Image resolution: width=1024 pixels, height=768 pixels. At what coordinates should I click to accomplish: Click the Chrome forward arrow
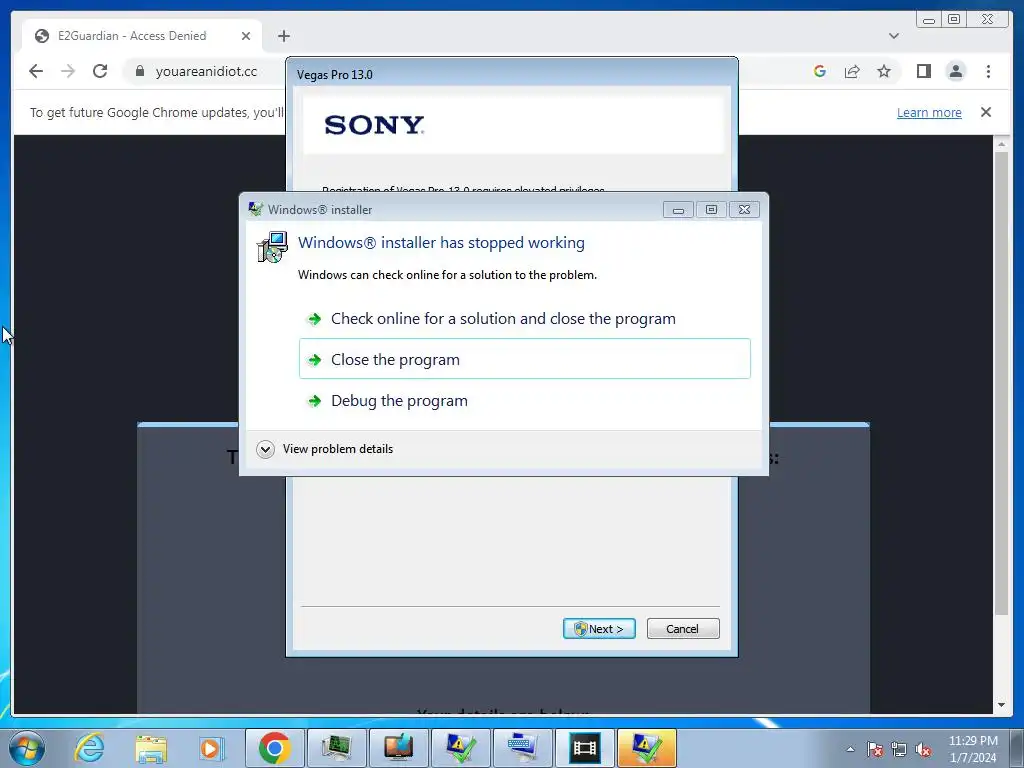(x=68, y=71)
